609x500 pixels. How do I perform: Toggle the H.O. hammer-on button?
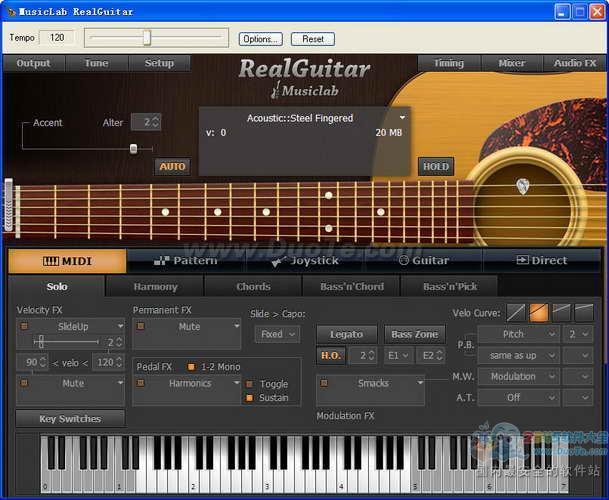click(x=331, y=355)
